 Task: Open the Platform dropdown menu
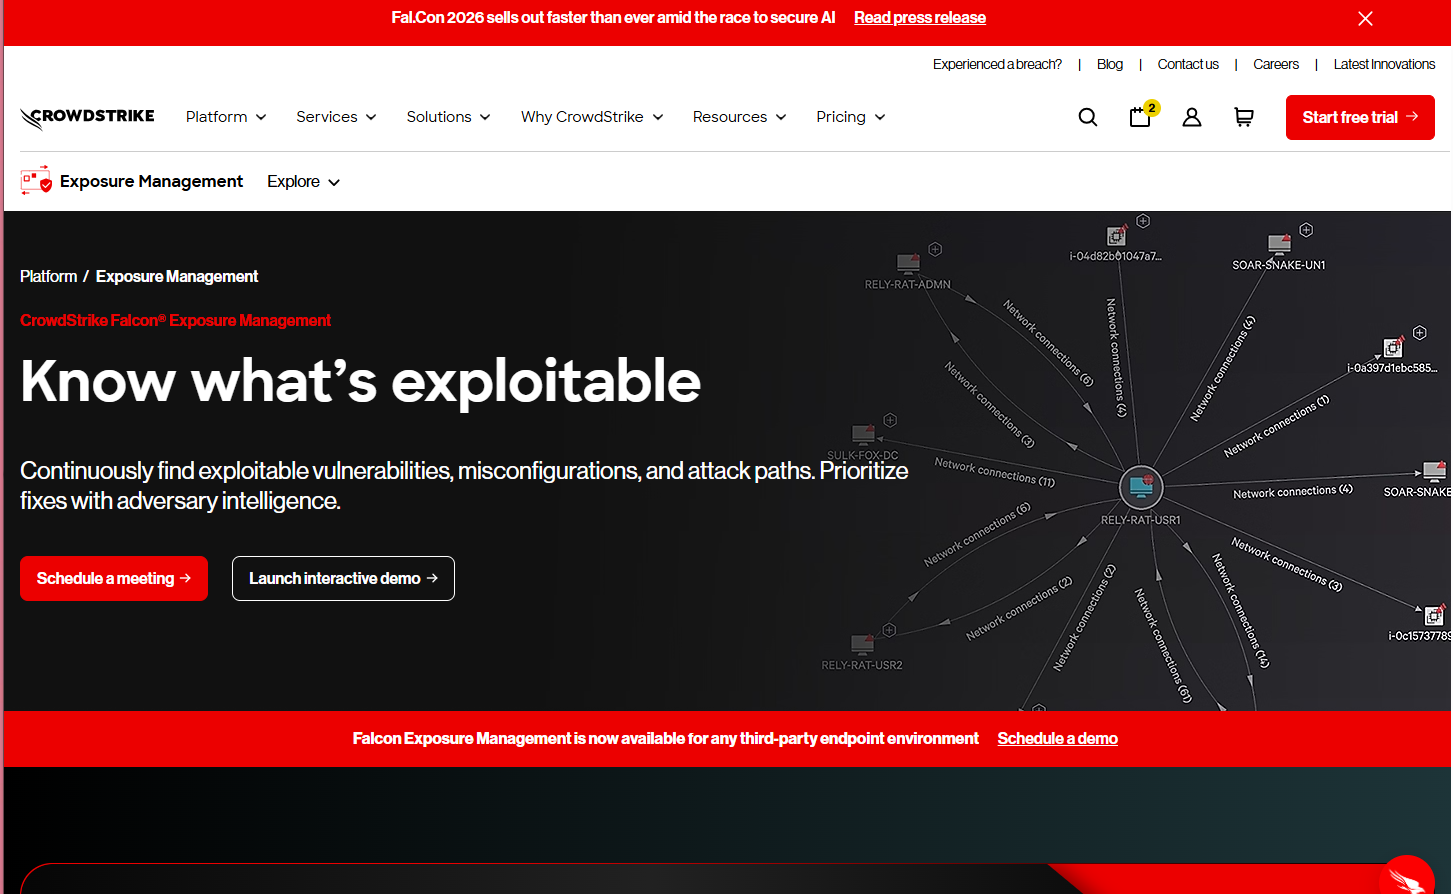[226, 117]
